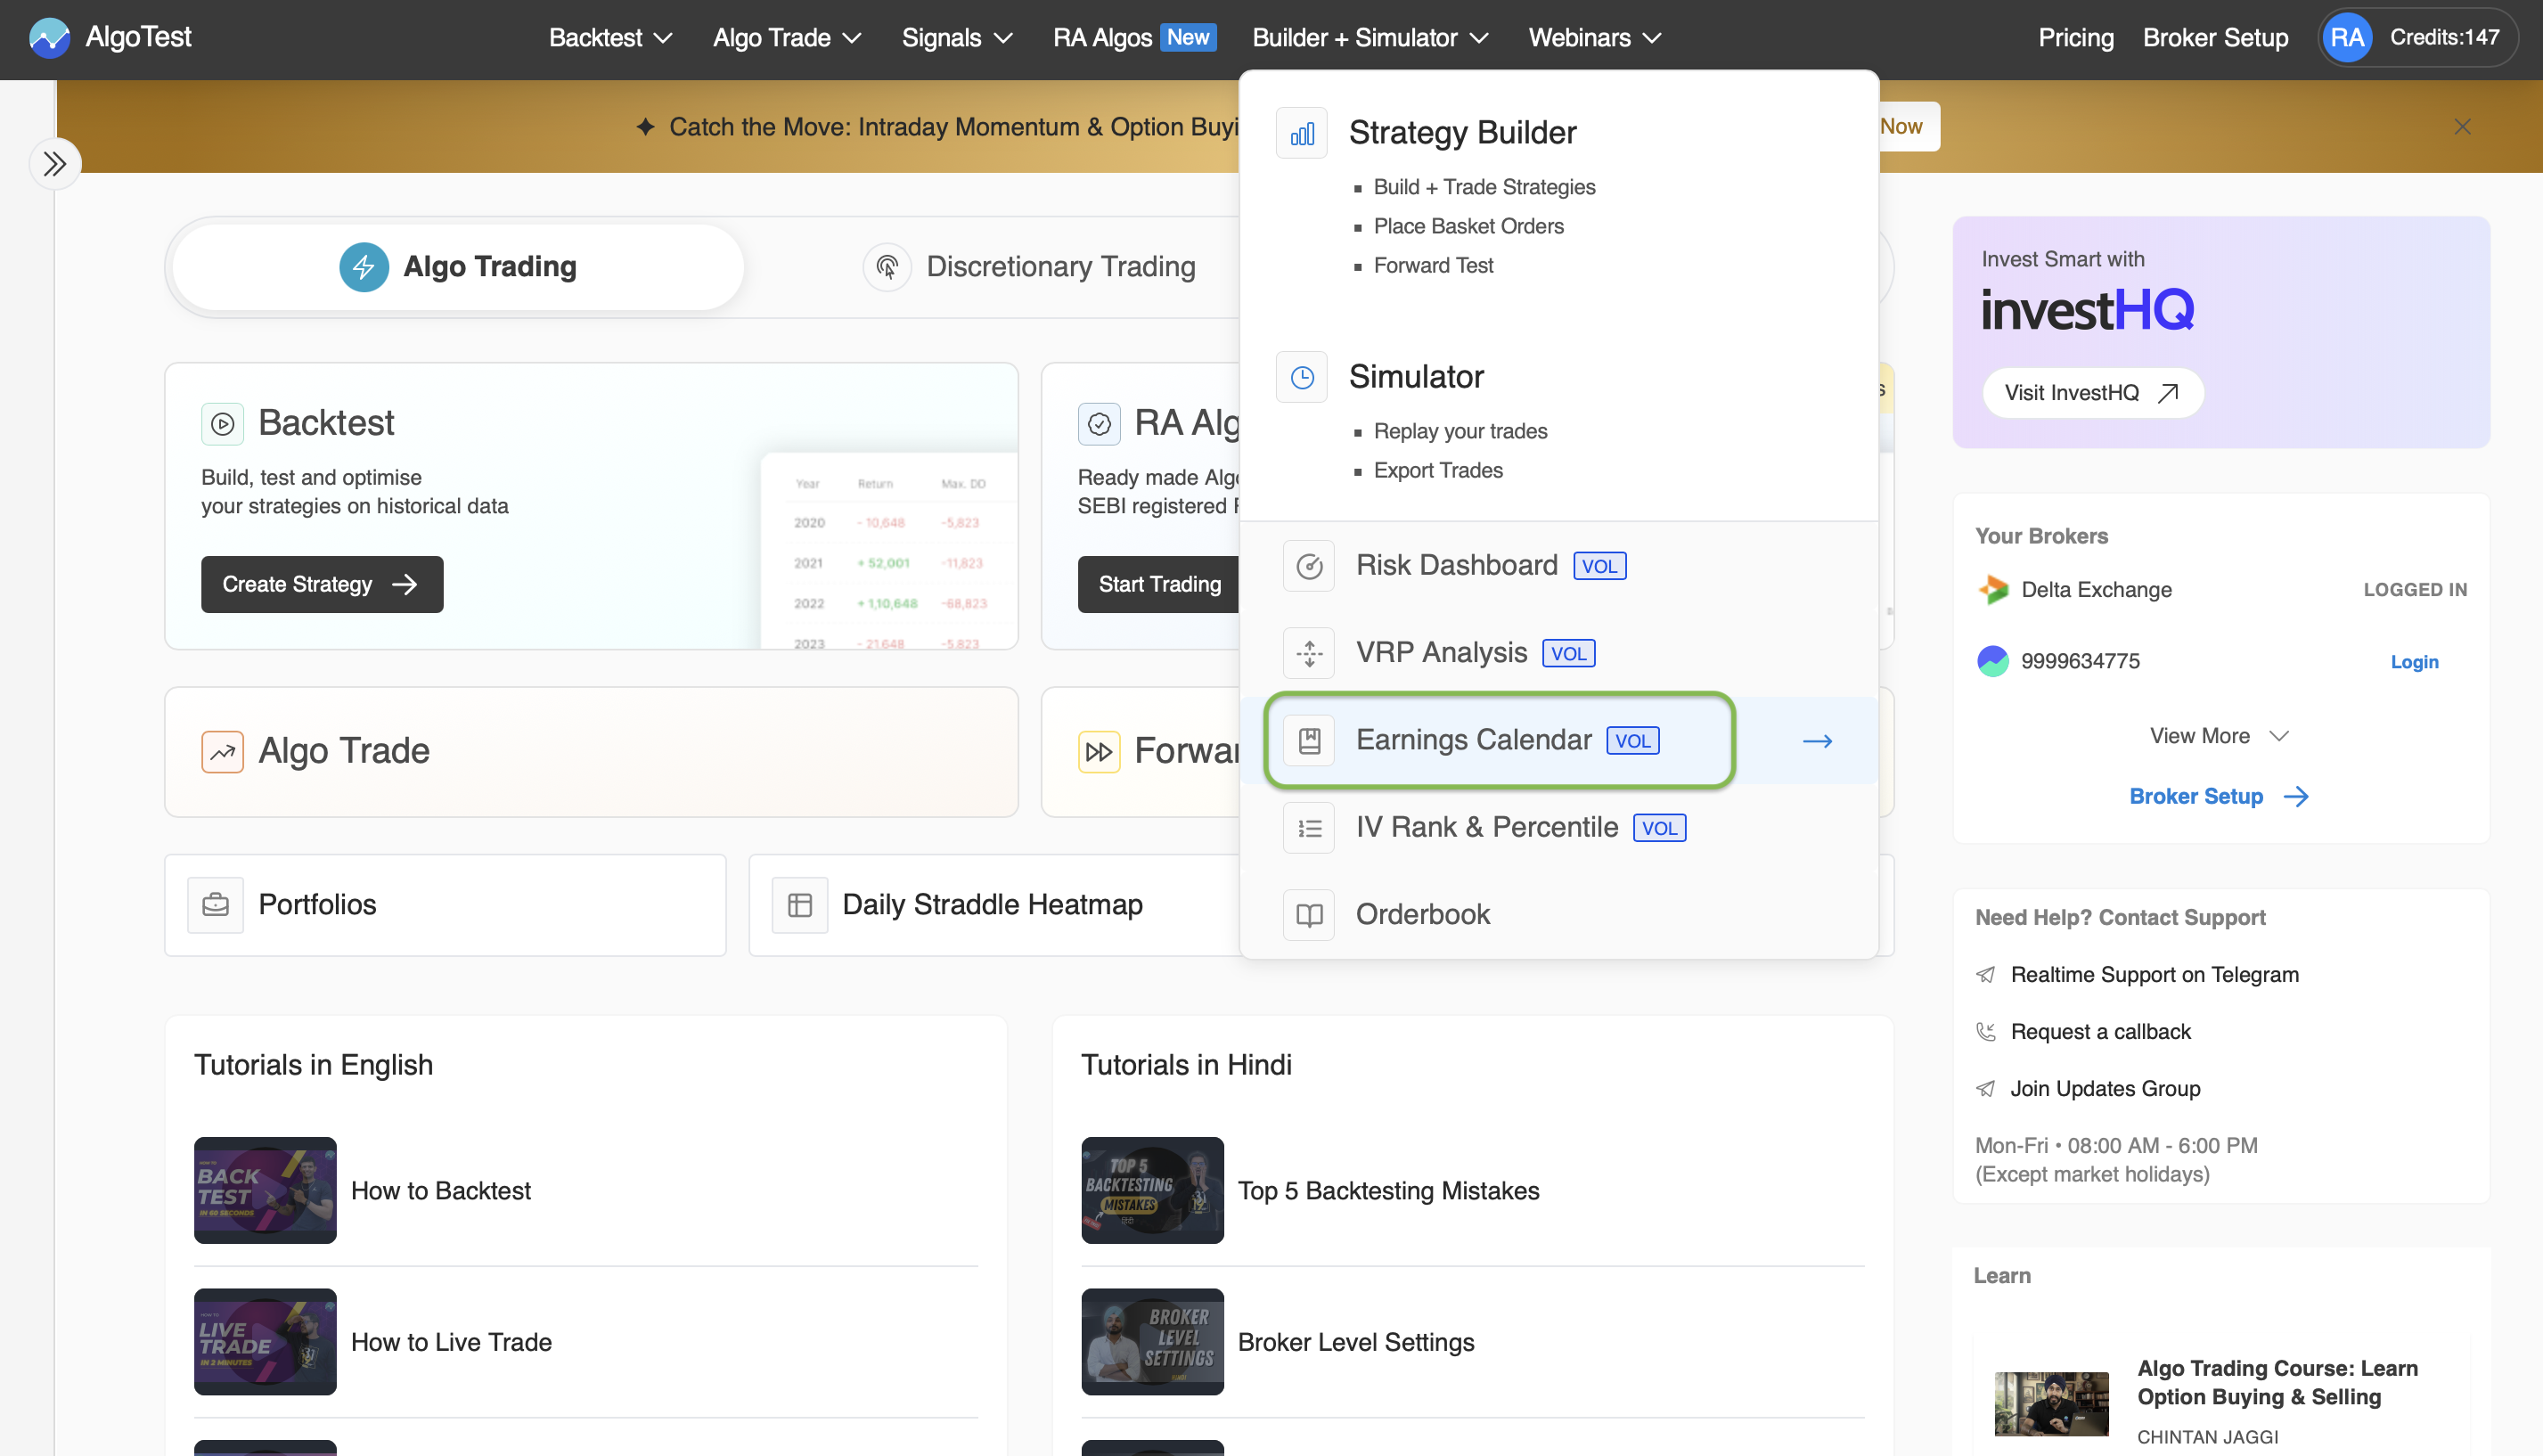Switch to the Algo Trading tab

pos(458,267)
